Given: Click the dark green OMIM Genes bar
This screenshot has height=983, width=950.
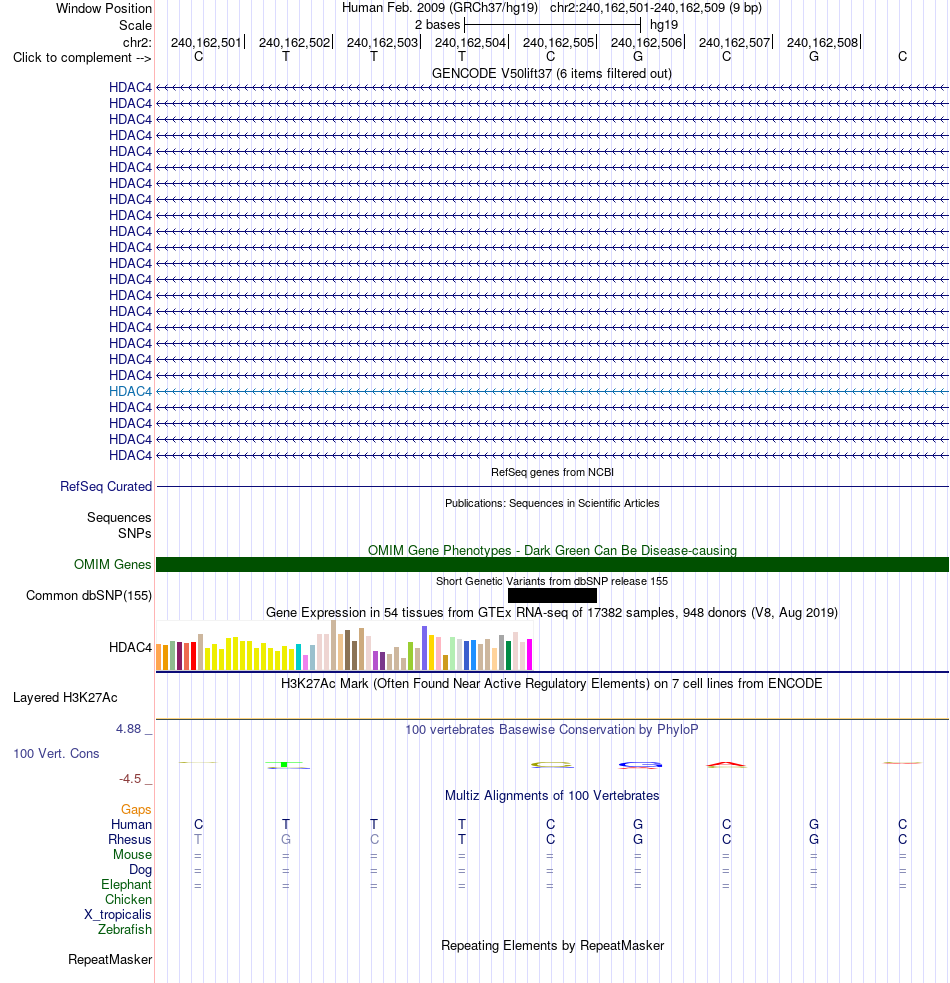Looking at the screenshot, I should [552, 564].
